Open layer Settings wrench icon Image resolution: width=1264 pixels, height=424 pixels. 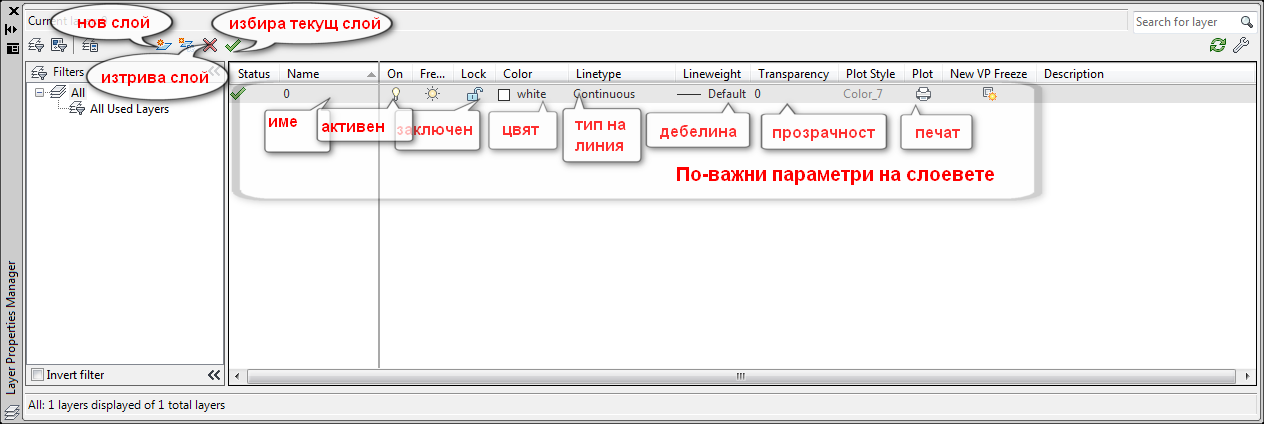tap(1241, 45)
